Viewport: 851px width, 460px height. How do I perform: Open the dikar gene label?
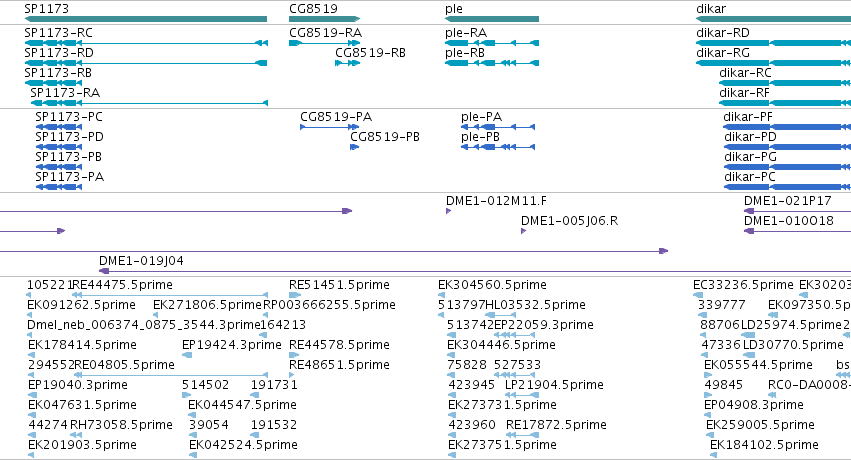pos(711,9)
